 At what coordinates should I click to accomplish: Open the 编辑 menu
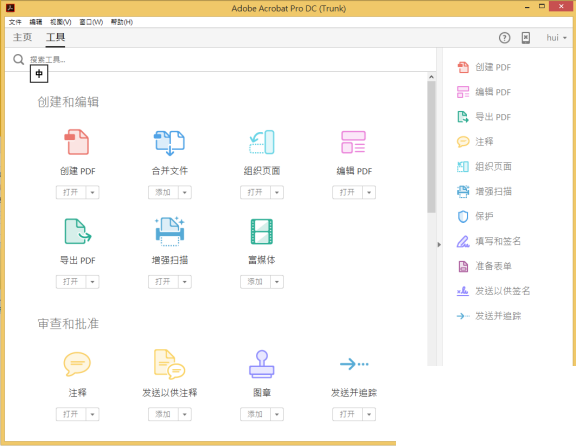[x=36, y=22]
